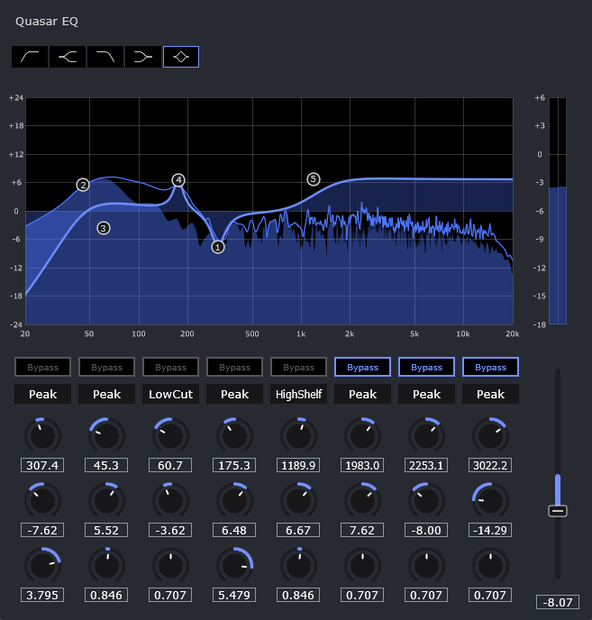
Task: Click the gain knob above -7.62
Action: coord(43,501)
